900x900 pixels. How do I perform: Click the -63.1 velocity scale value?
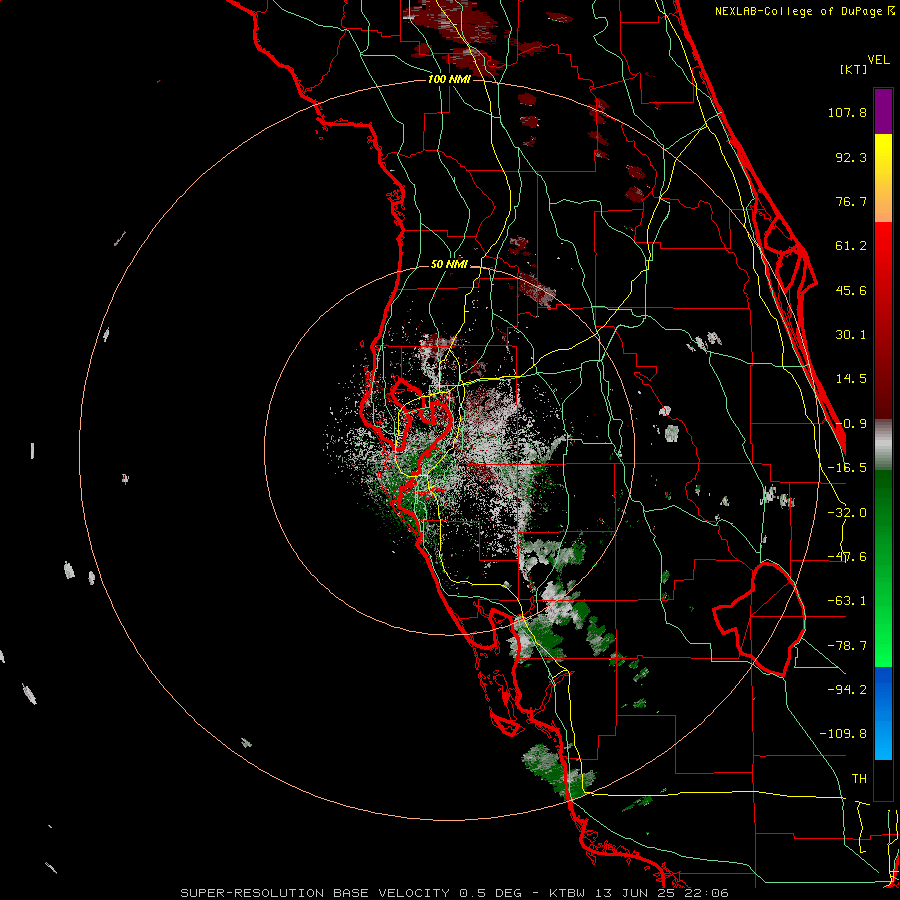pos(847,601)
